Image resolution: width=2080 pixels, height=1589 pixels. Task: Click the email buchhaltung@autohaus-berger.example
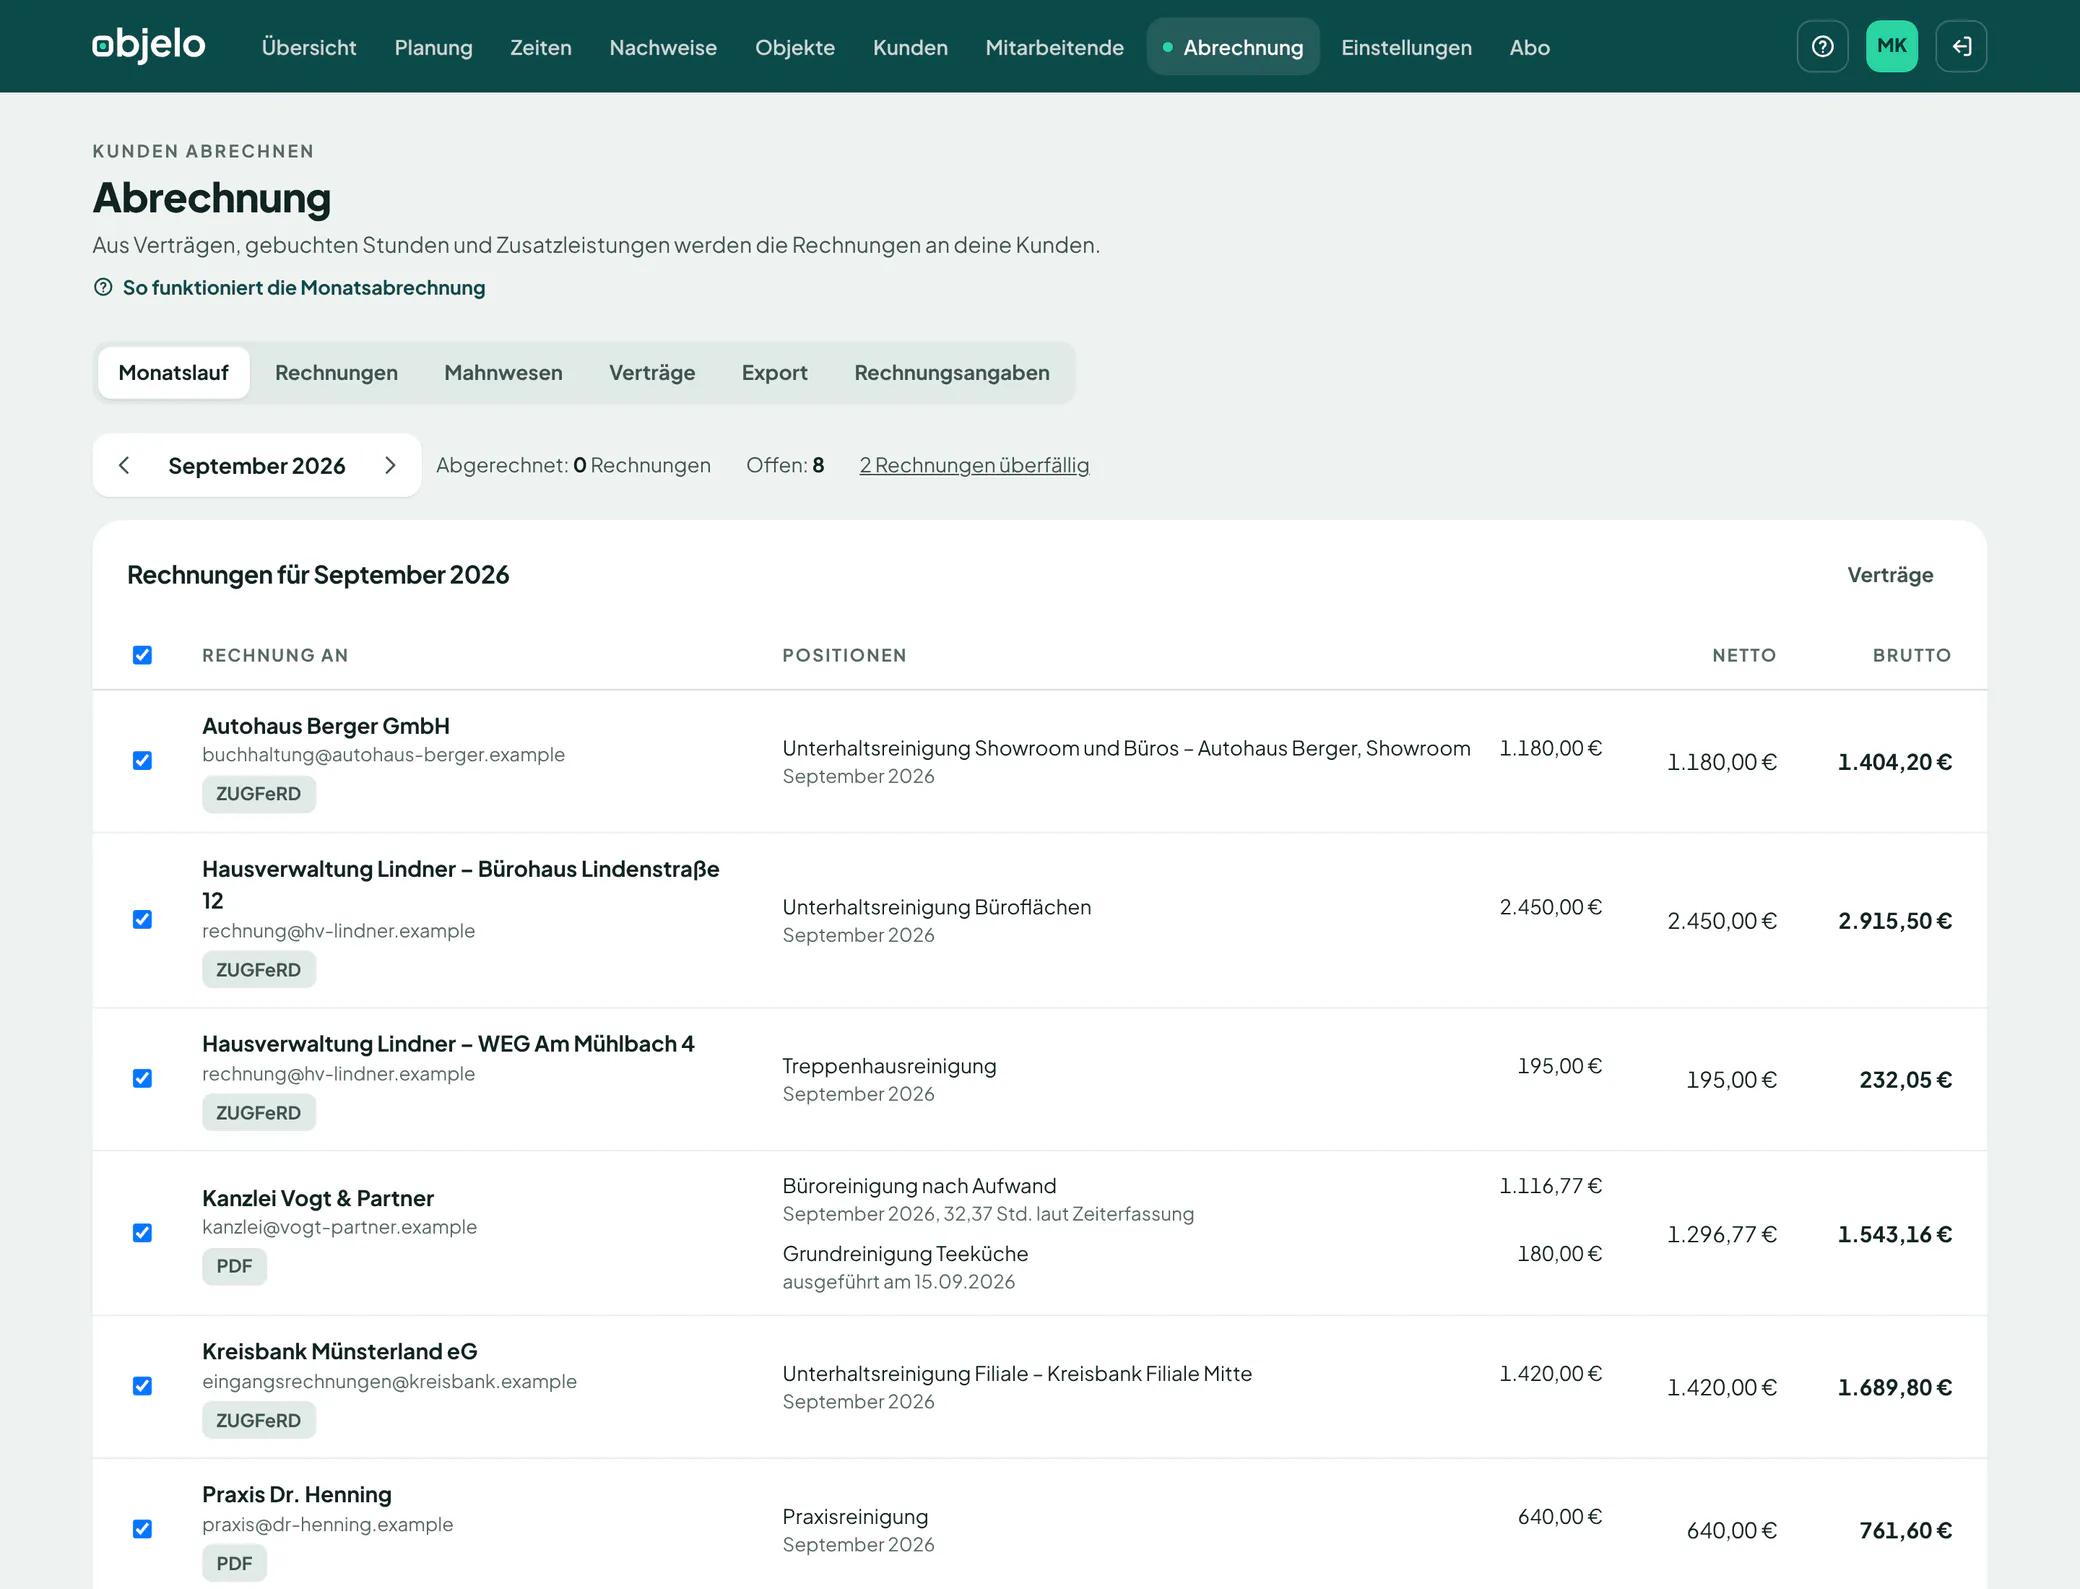[383, 755]
